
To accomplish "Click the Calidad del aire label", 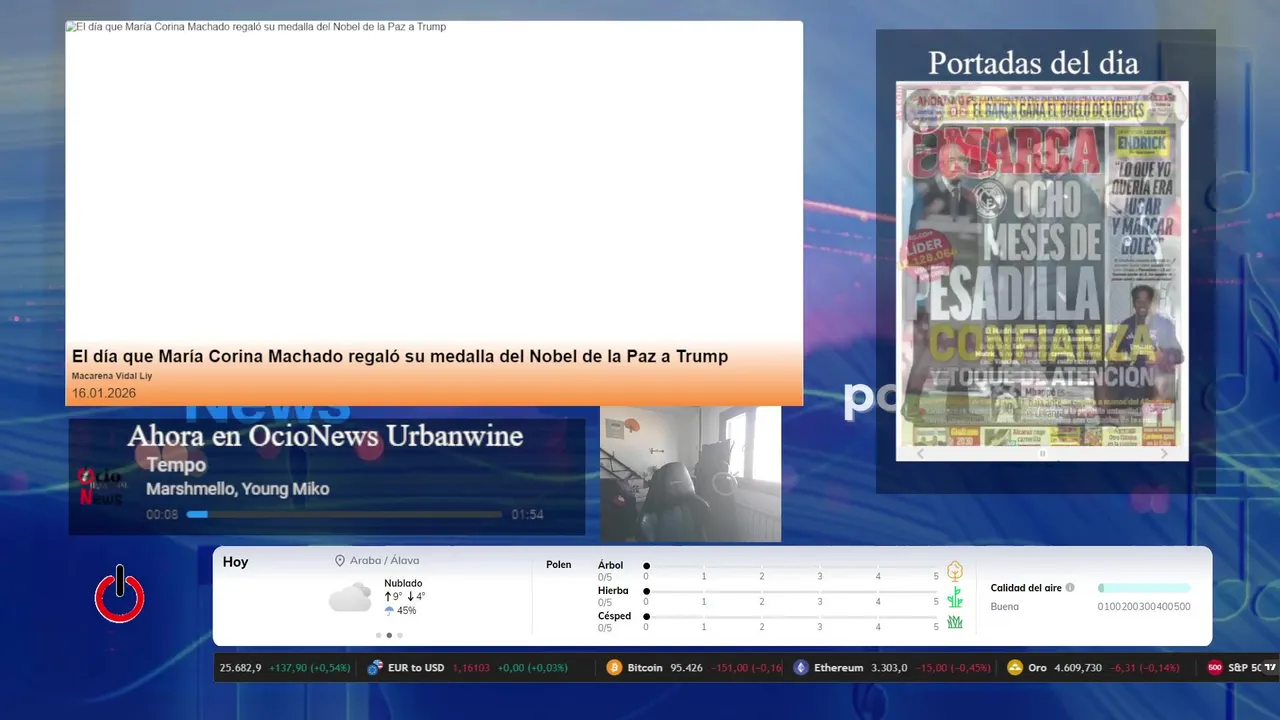I will (x=1026, y=588).
